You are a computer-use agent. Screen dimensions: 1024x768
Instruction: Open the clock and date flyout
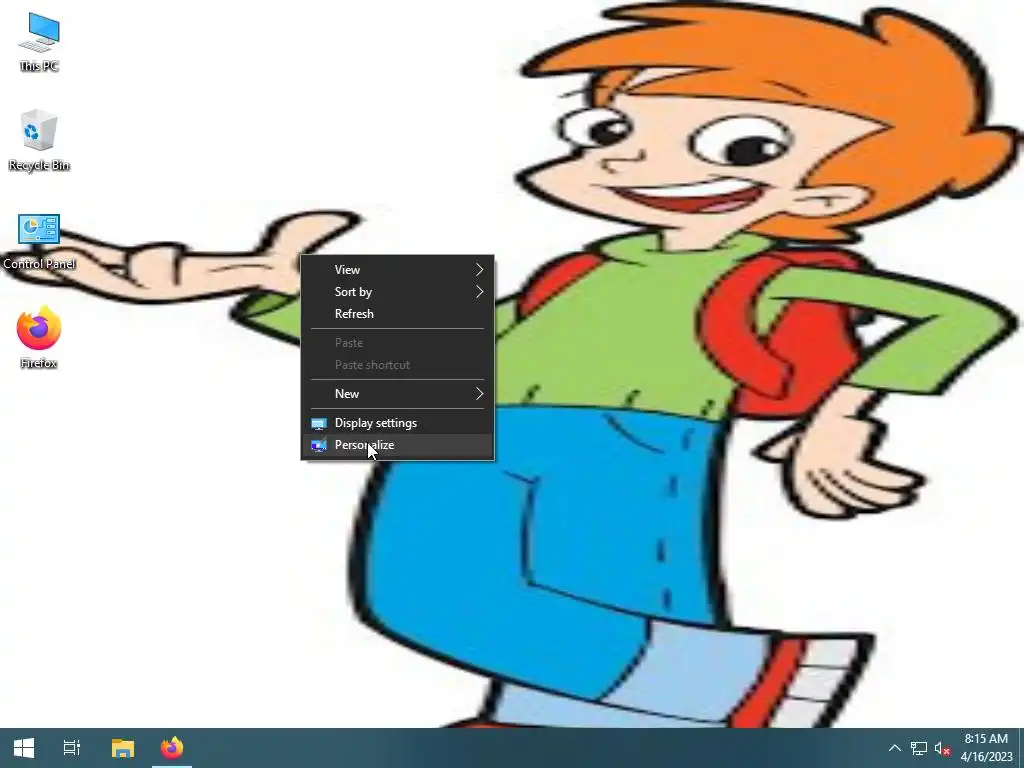point(986,748)
